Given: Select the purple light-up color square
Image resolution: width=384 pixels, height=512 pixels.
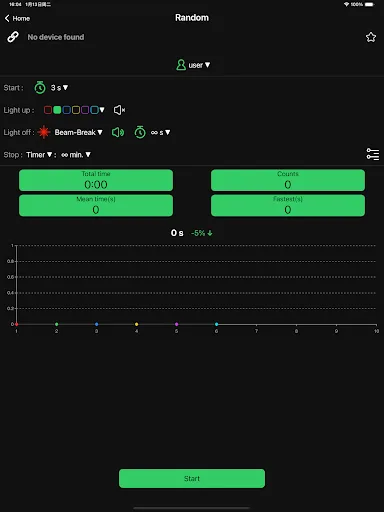Looking at the screenshot, I should (85, 110).
